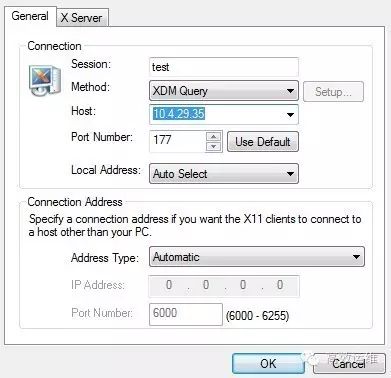Click the disabled IP Address field
Viewport: 391px width, 378px height.
[x=224, y=286]
